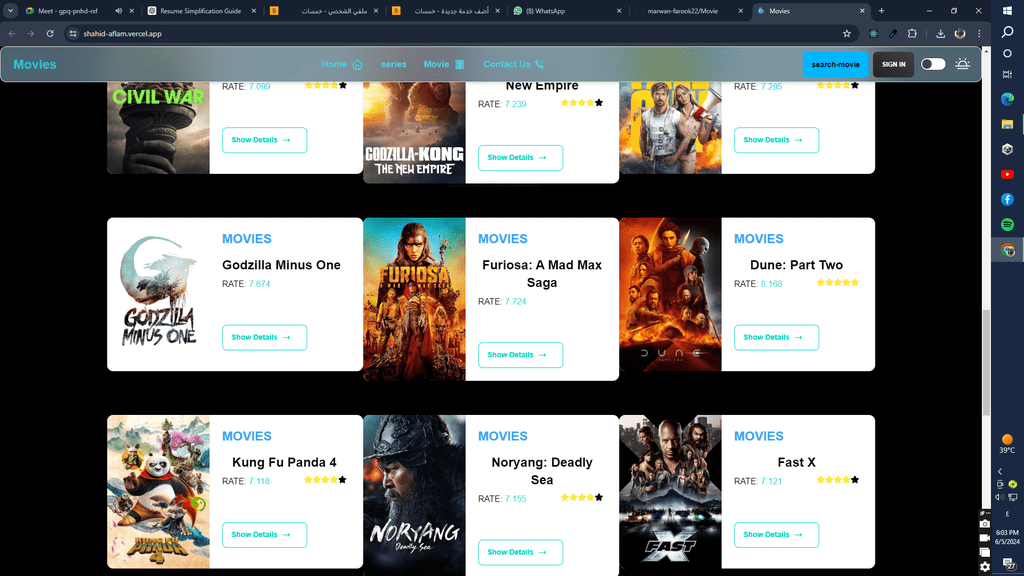Image resolution: width=1024 pixels, height=576 pixels.
Task: Show Details for Fast X
Action: [x=776, y=535]
